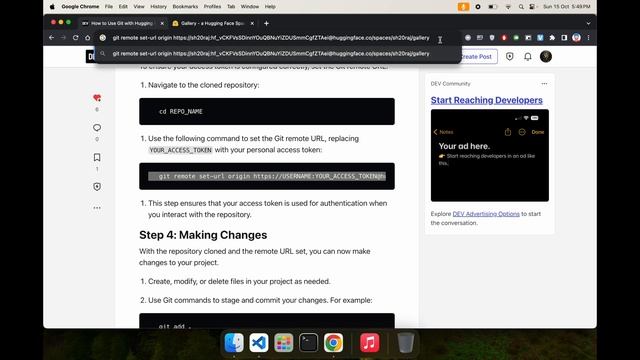640x360 pixels.
Task: Open the Bookmarks menu
Action: point(185,7)
